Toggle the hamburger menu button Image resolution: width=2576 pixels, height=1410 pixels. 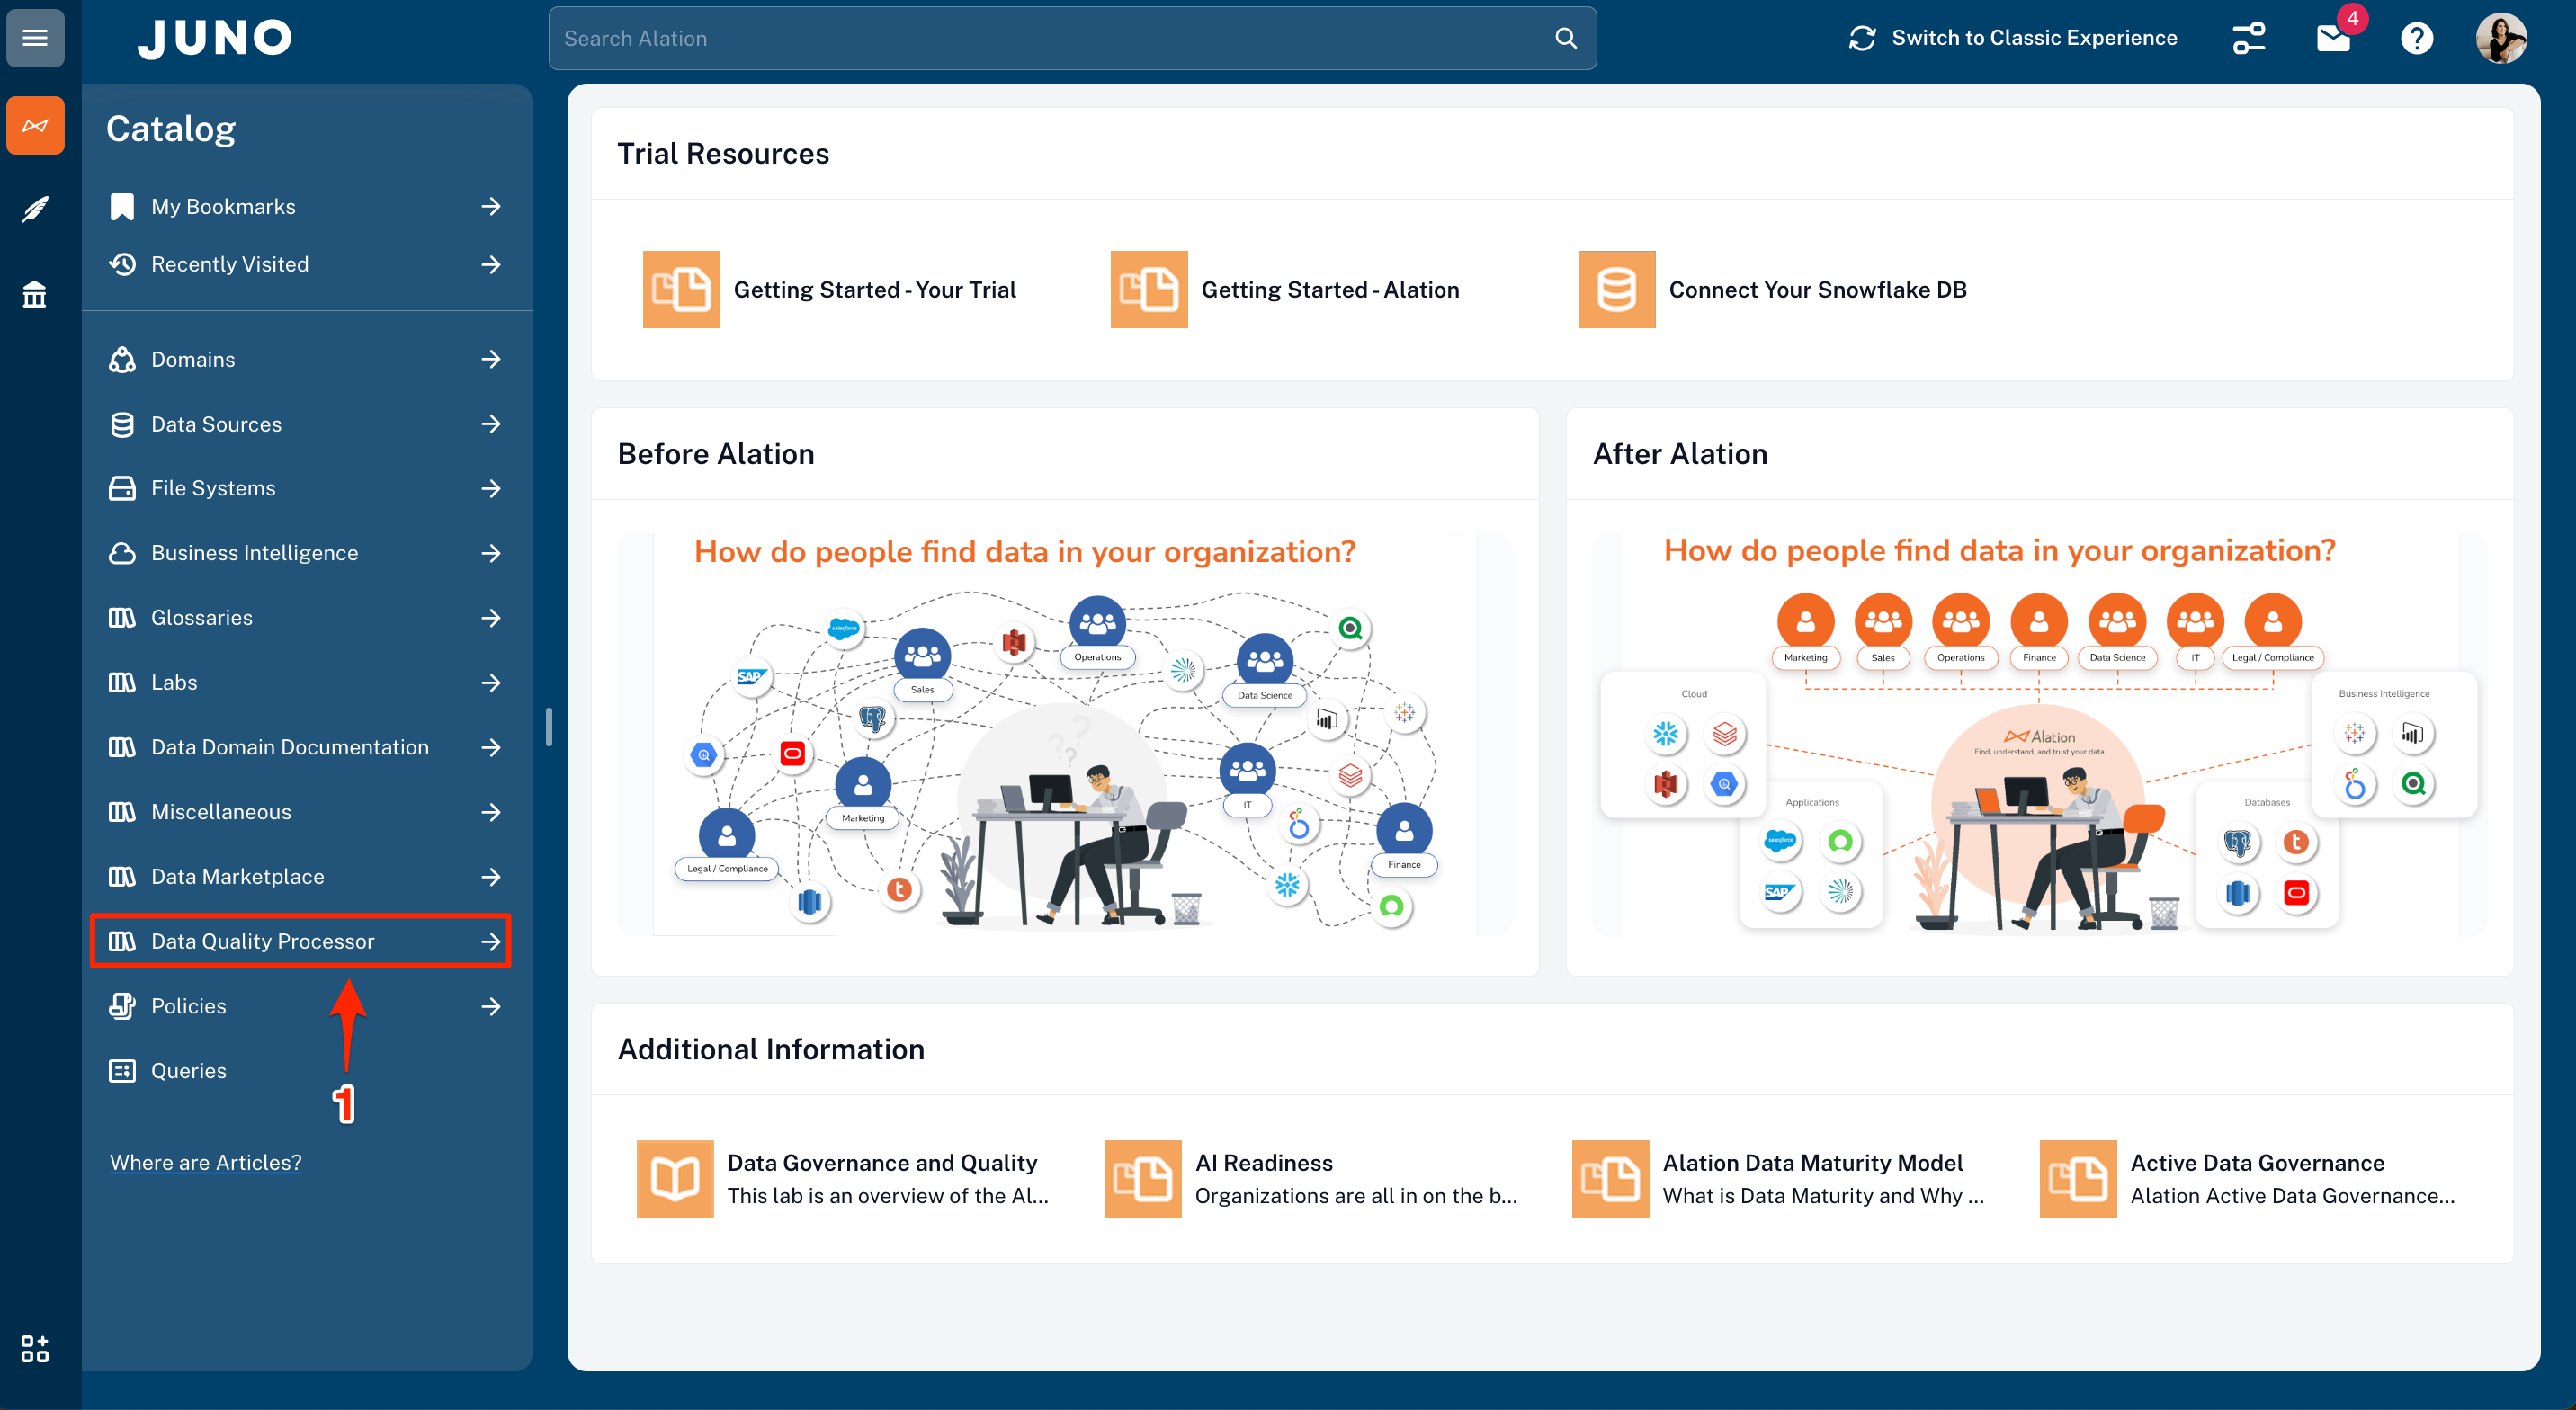click(x=35, y=38)
